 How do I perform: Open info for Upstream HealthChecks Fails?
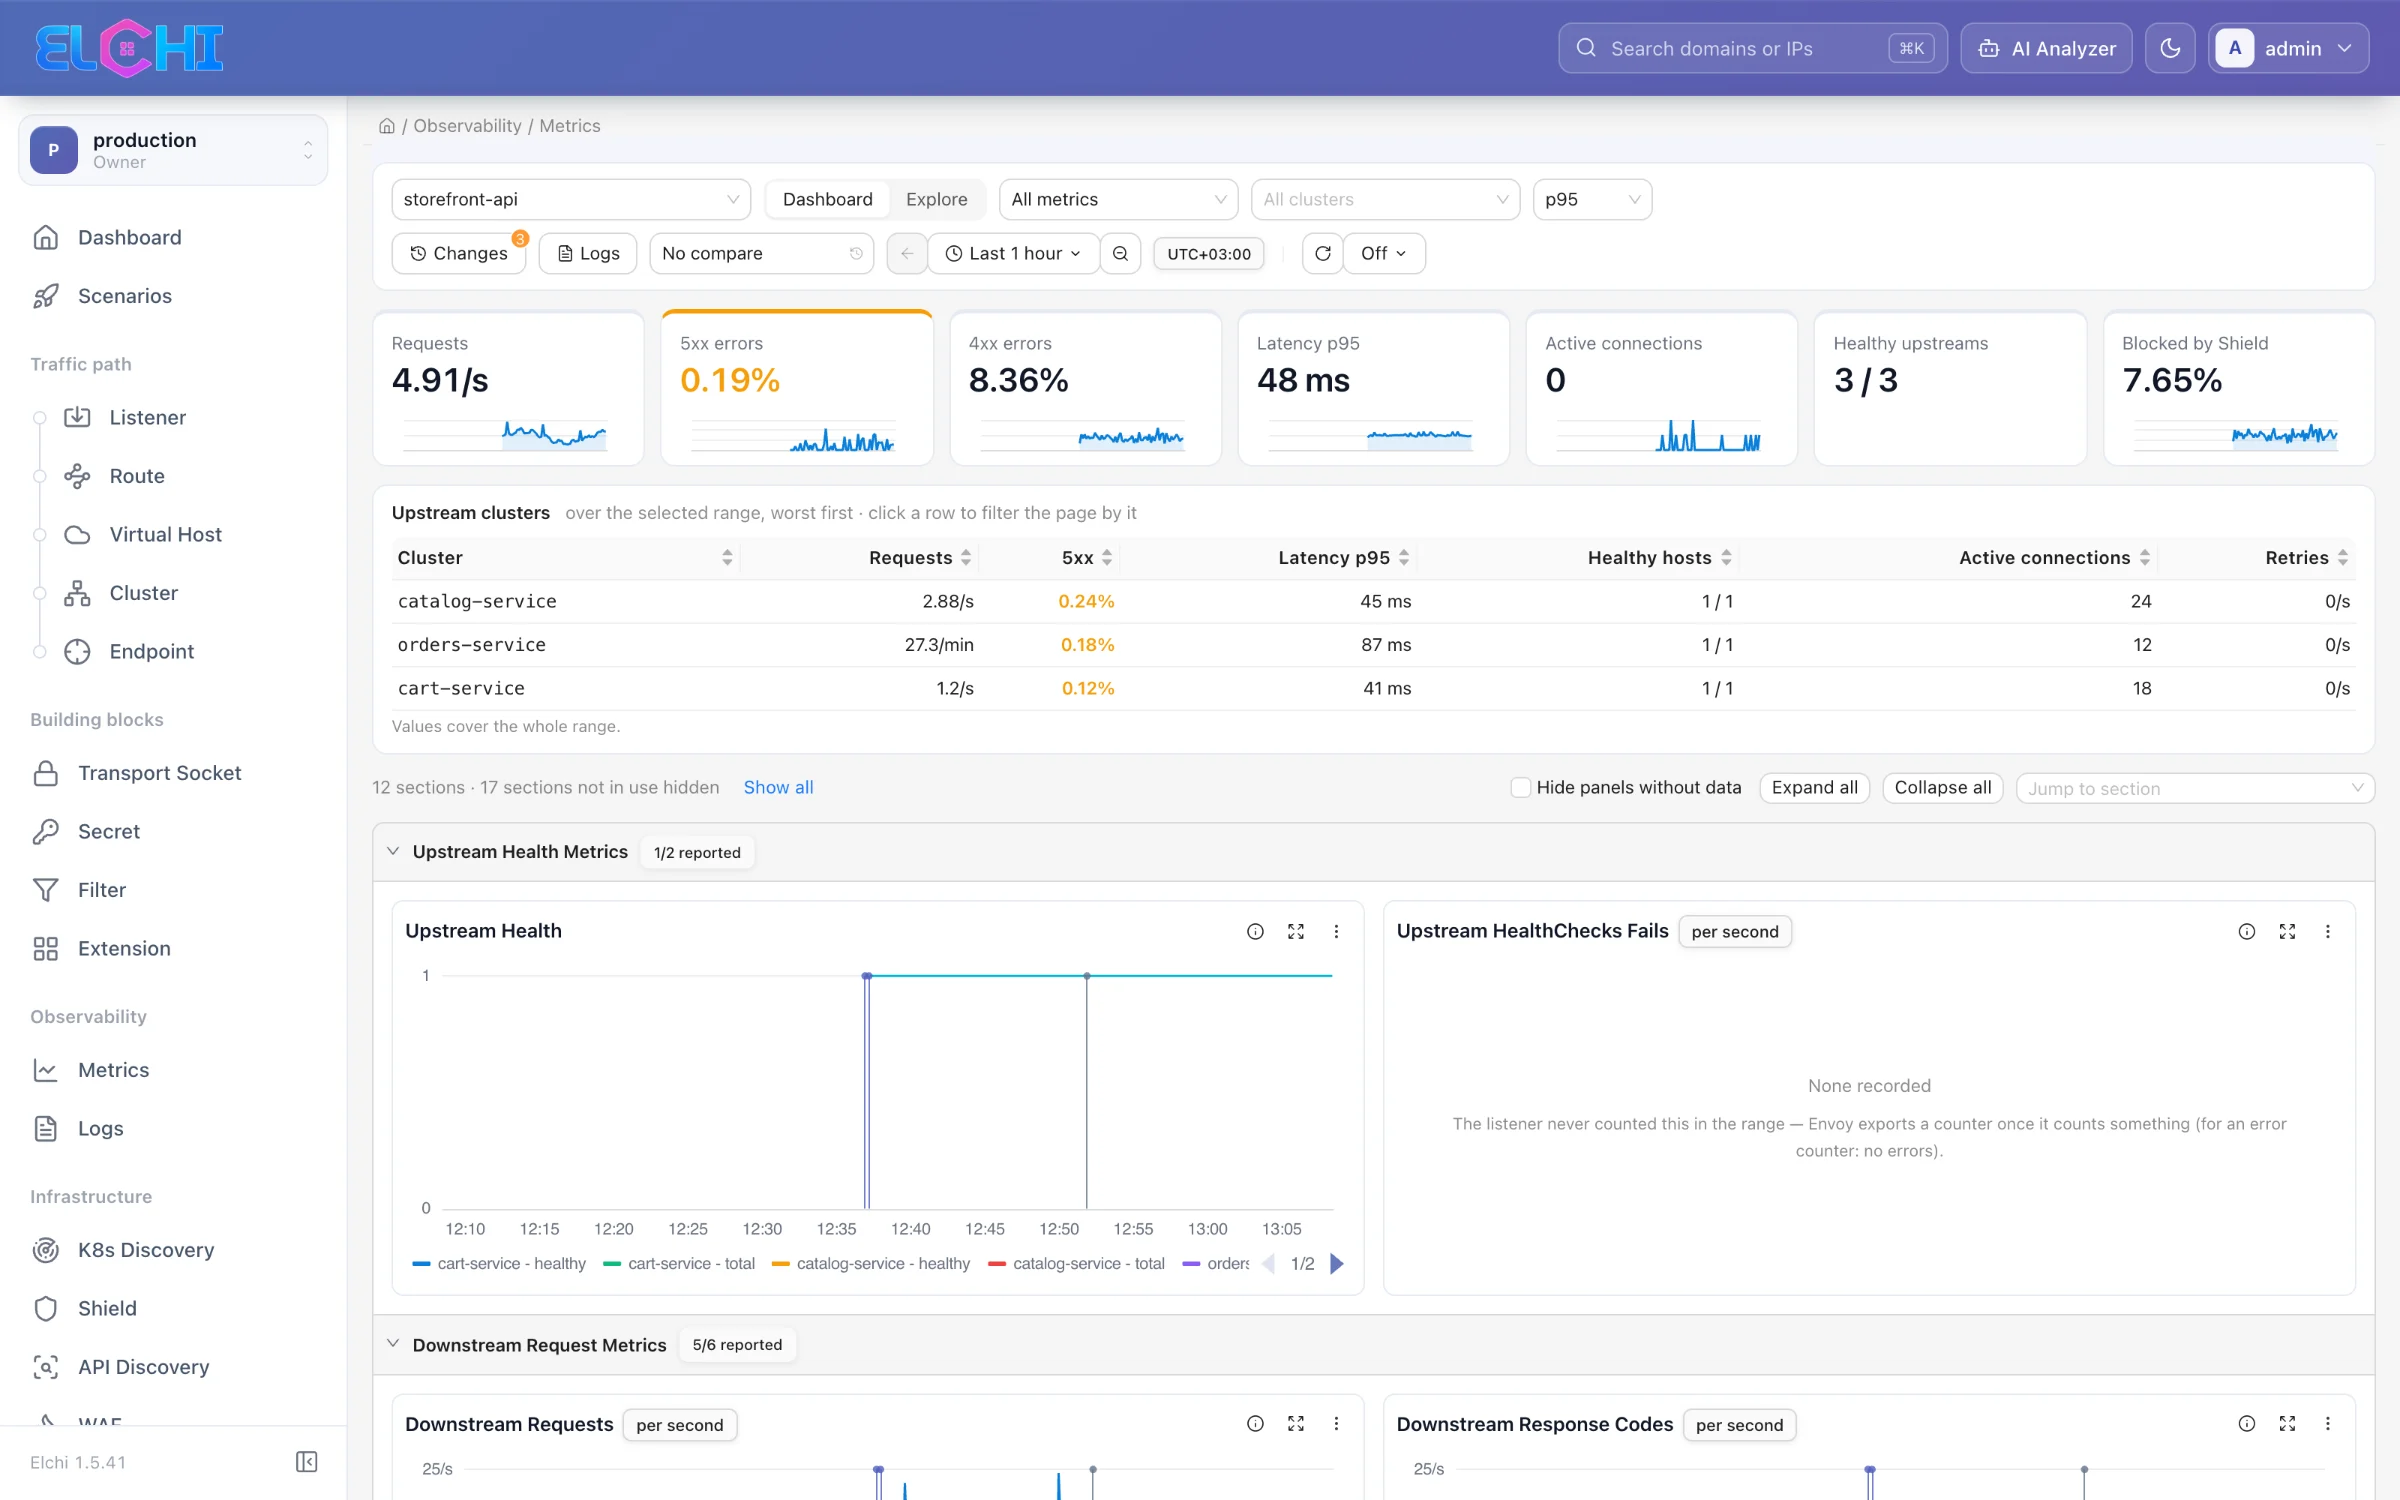click(2246, 931)
